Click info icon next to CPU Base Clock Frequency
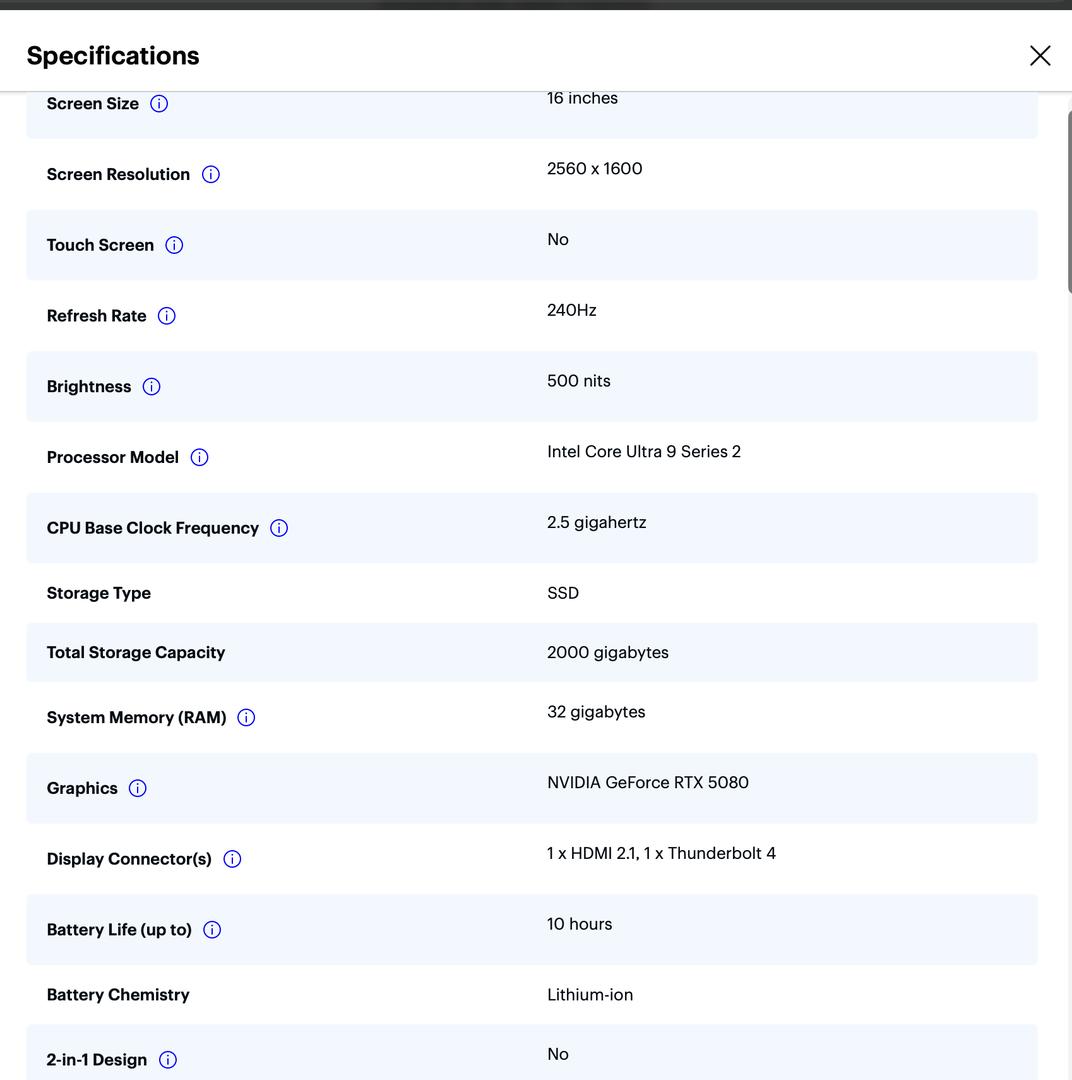This screenshot has width=1072, height=1080. 279,528
